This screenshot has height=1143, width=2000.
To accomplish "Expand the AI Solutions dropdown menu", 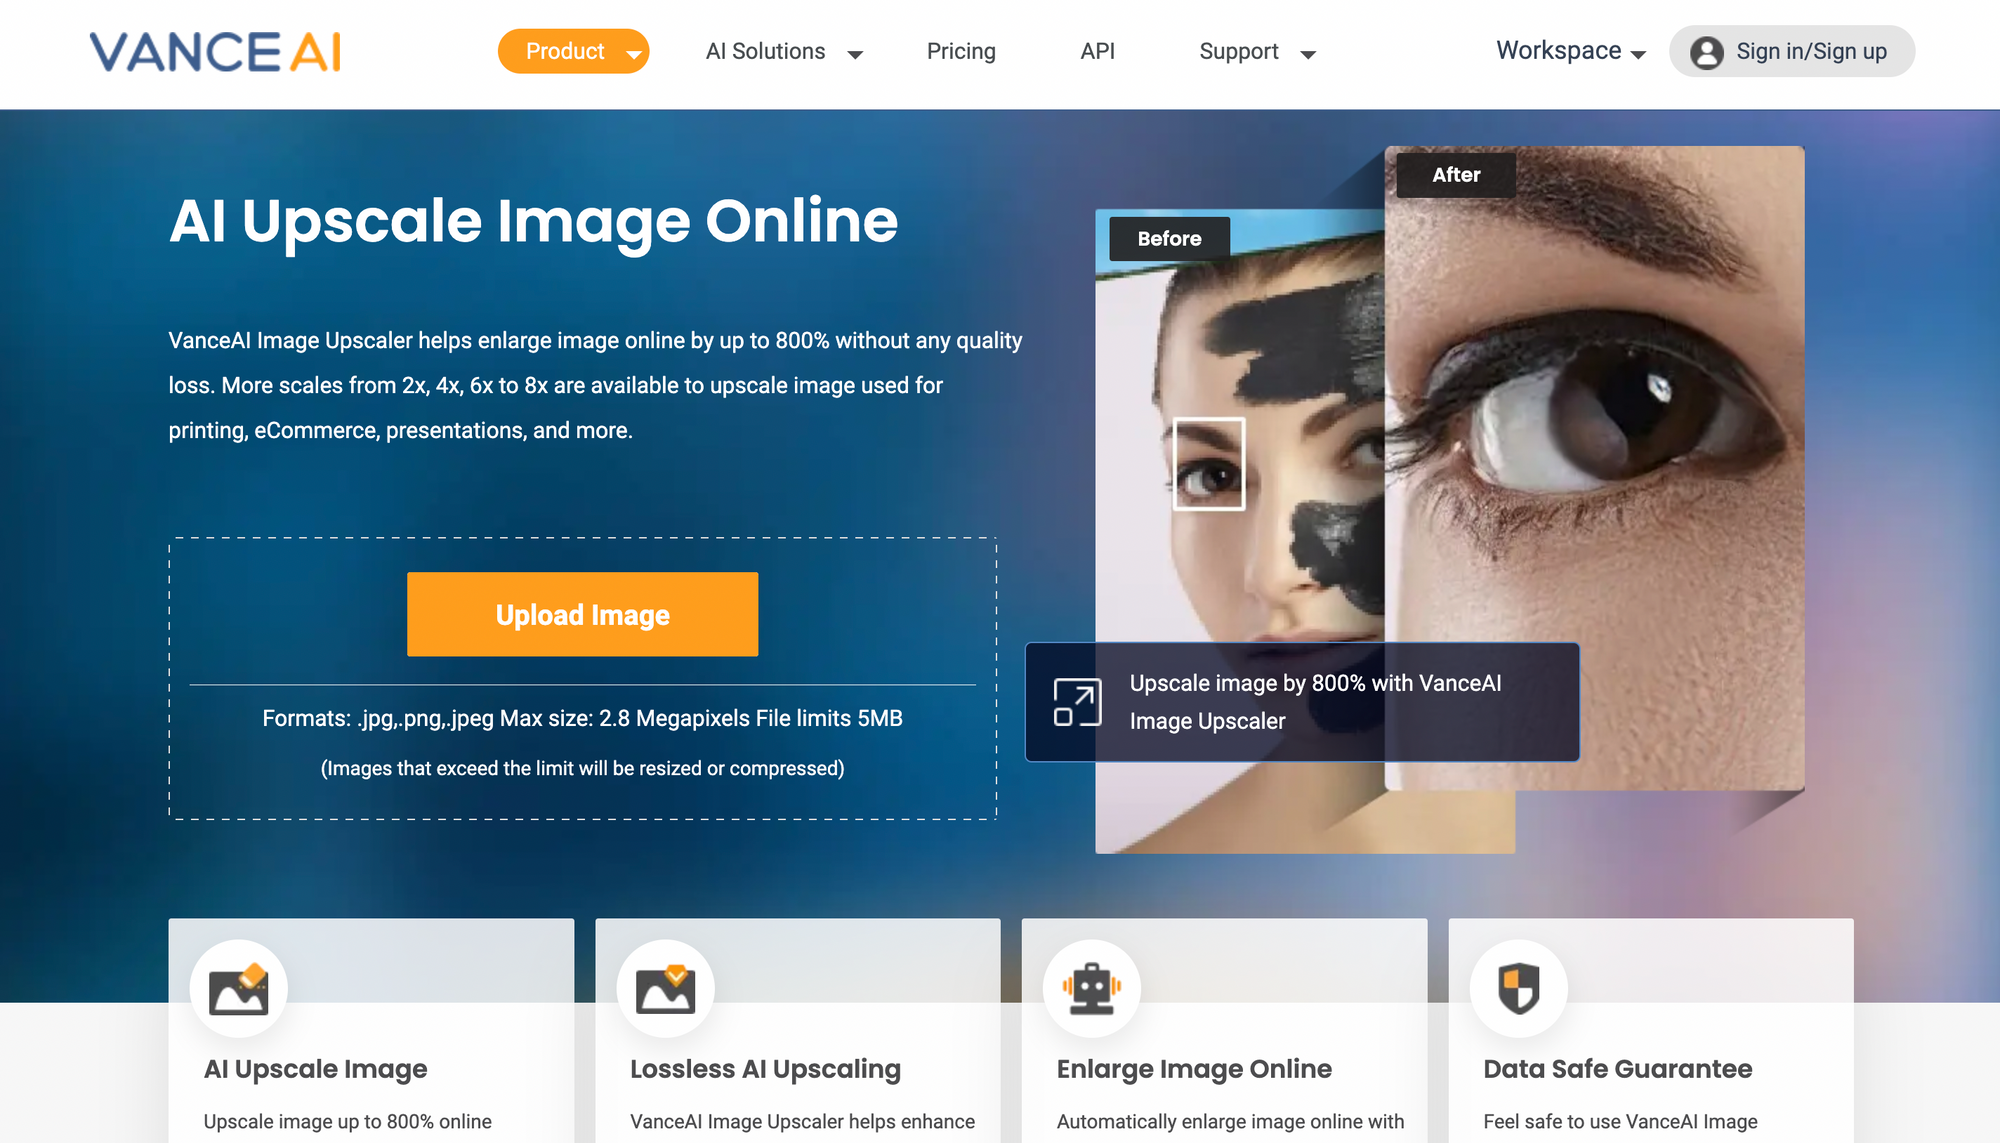I will (784, 52).
